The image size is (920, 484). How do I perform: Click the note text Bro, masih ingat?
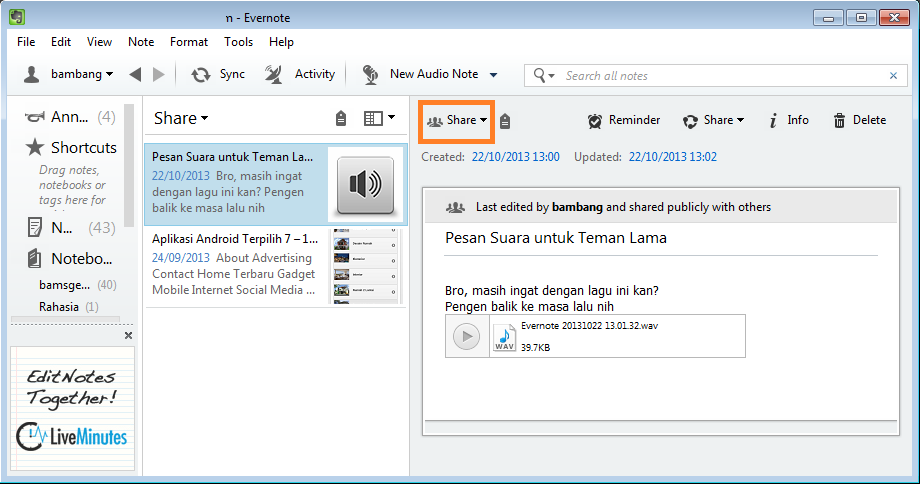552,290
